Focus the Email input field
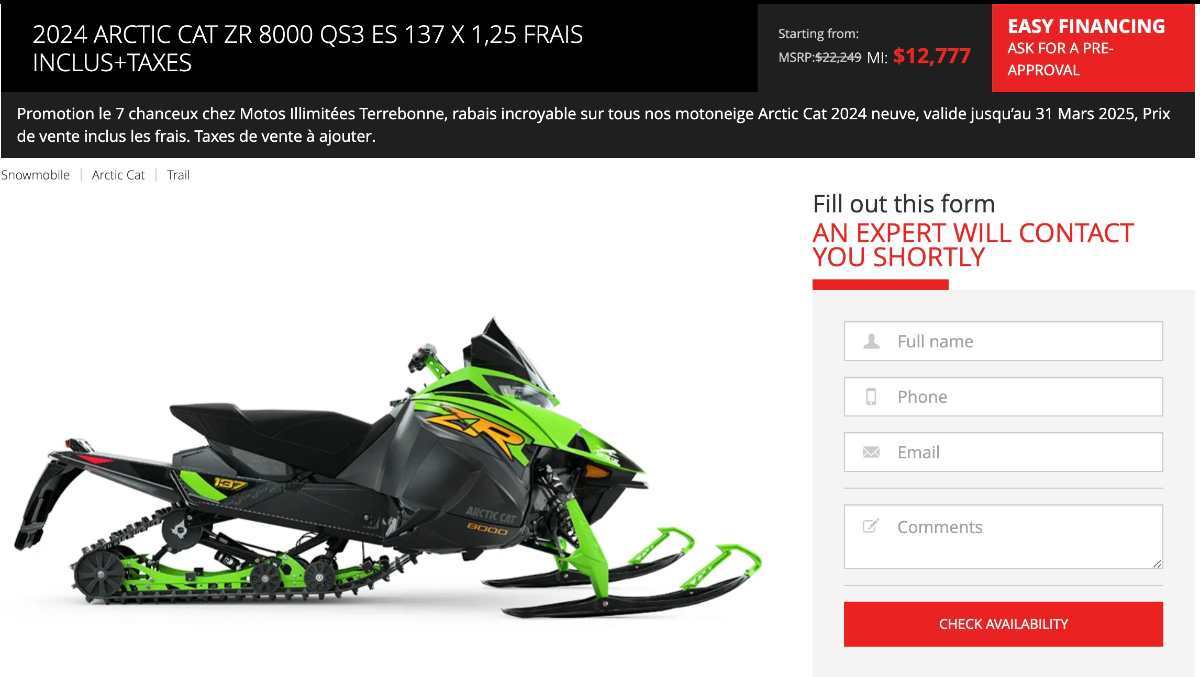Image resolution: width=1200 pixels, height=677 pixels. (x=1003, y=452)
